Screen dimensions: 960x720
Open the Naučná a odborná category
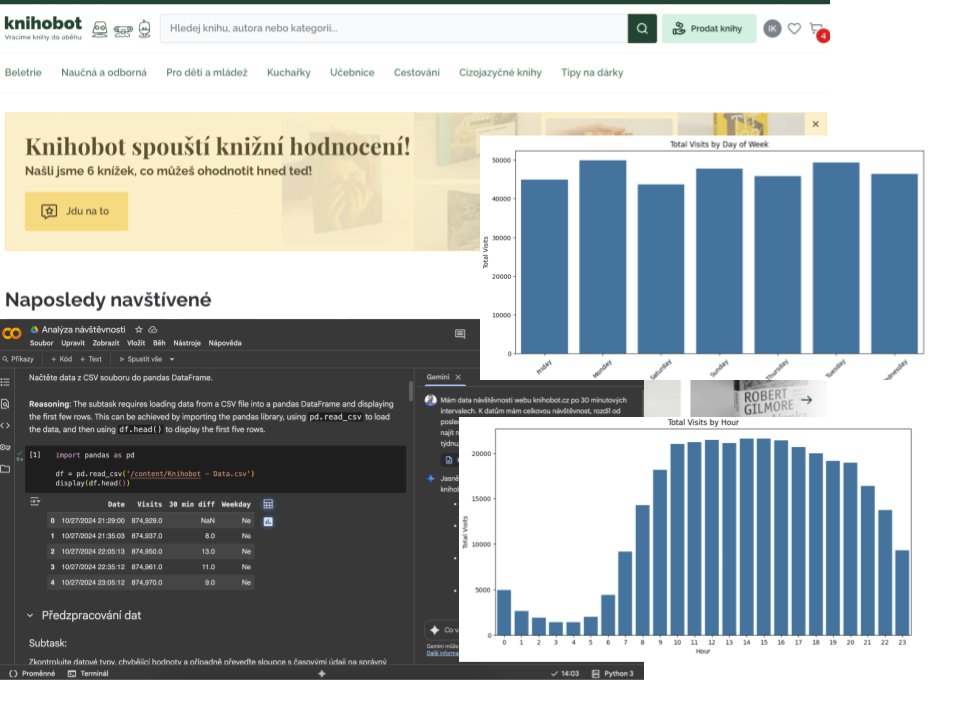104,72
